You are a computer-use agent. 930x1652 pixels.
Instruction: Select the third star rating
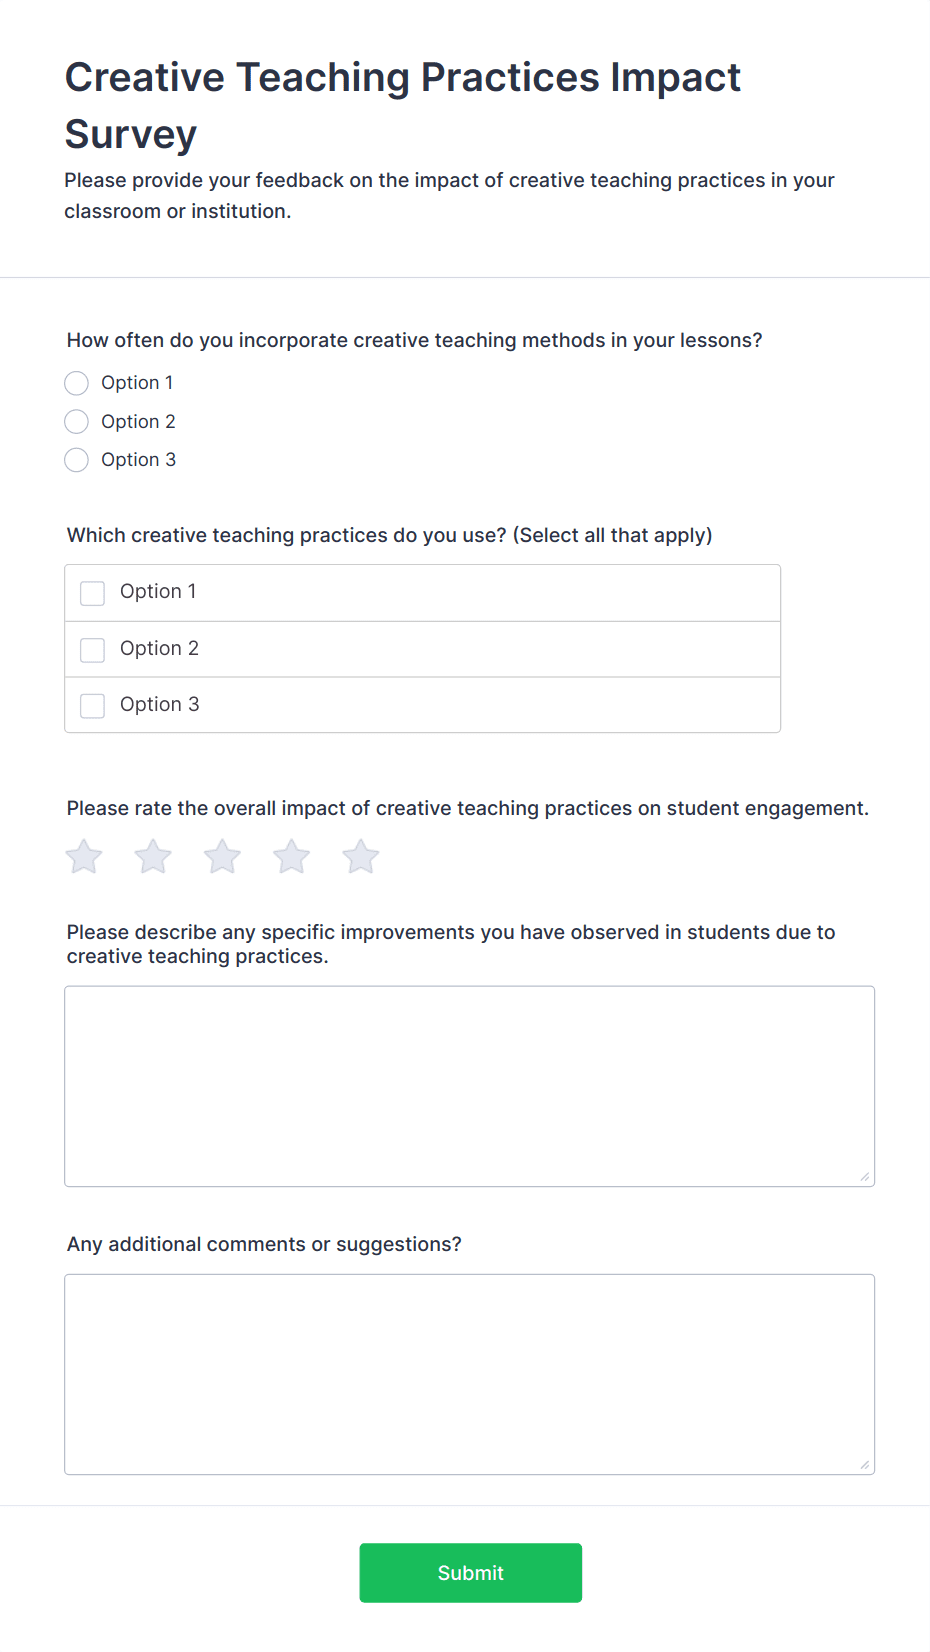pos(222,857)
